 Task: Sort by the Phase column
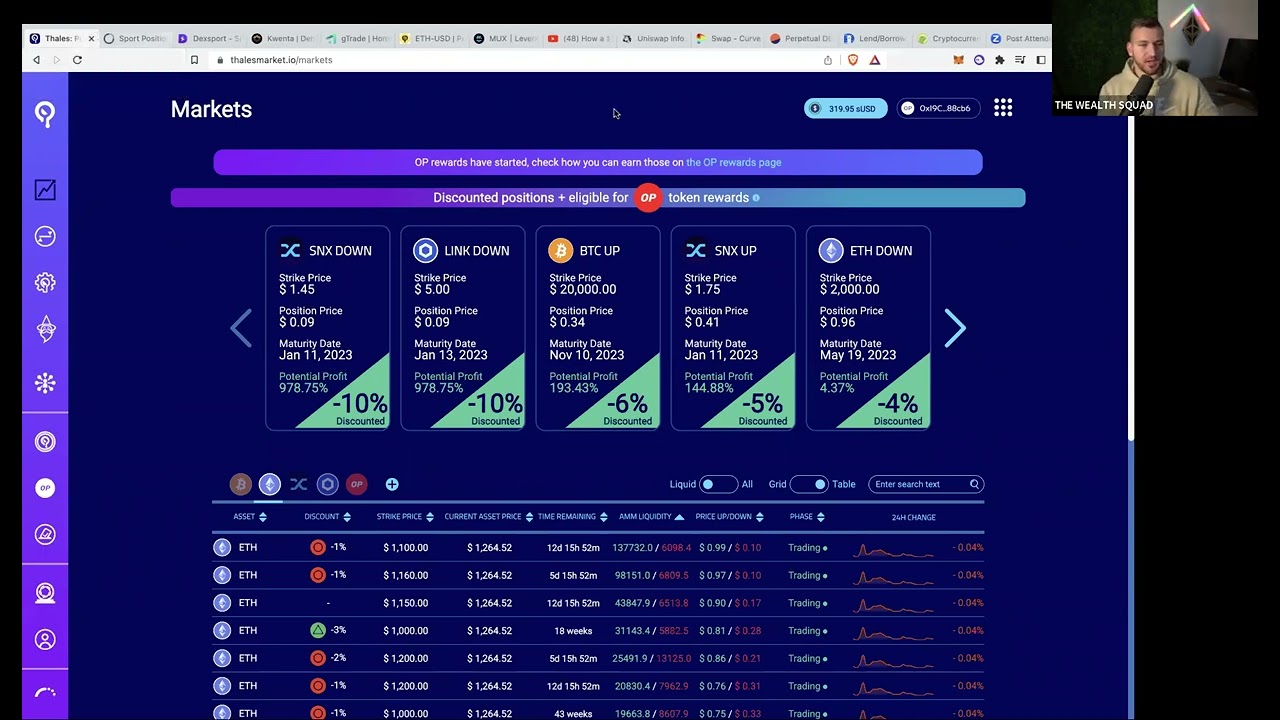coord(807,517)
